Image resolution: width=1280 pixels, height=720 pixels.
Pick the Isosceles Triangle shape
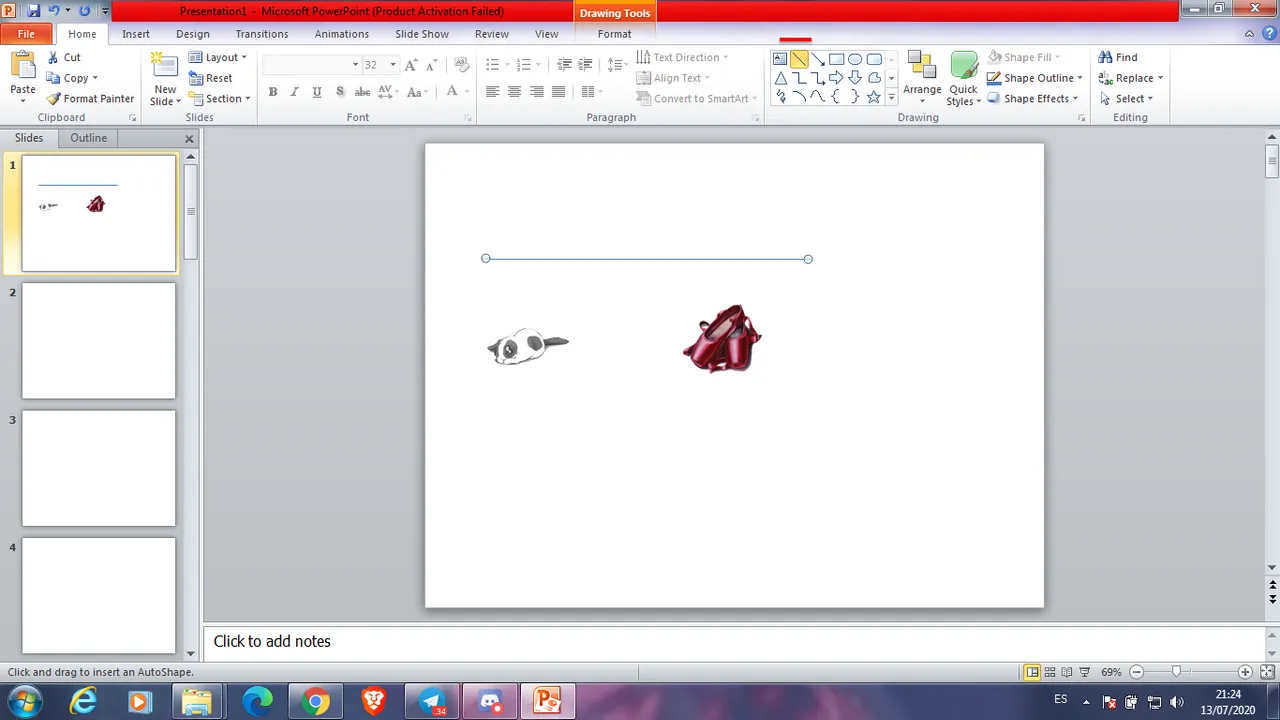click(780, 78)
